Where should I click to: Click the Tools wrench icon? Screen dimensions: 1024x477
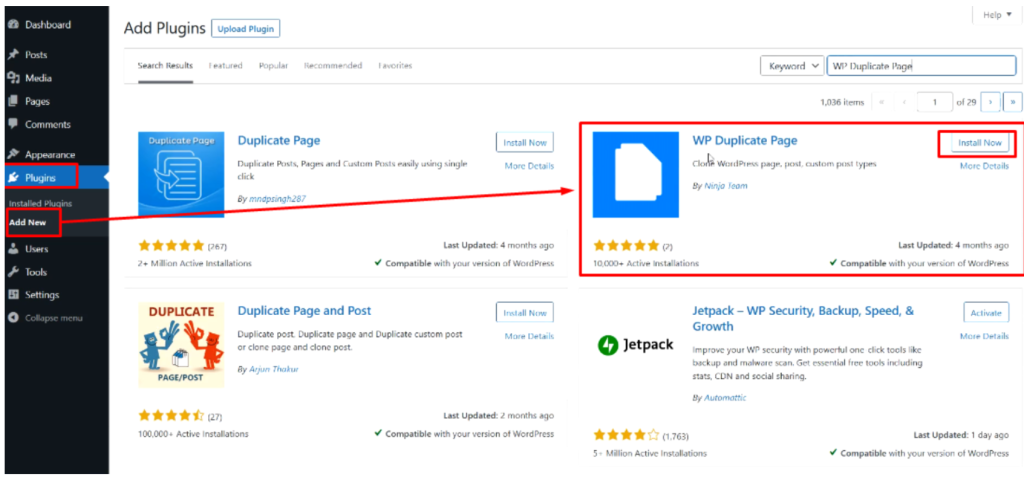(x=12, y=272)
